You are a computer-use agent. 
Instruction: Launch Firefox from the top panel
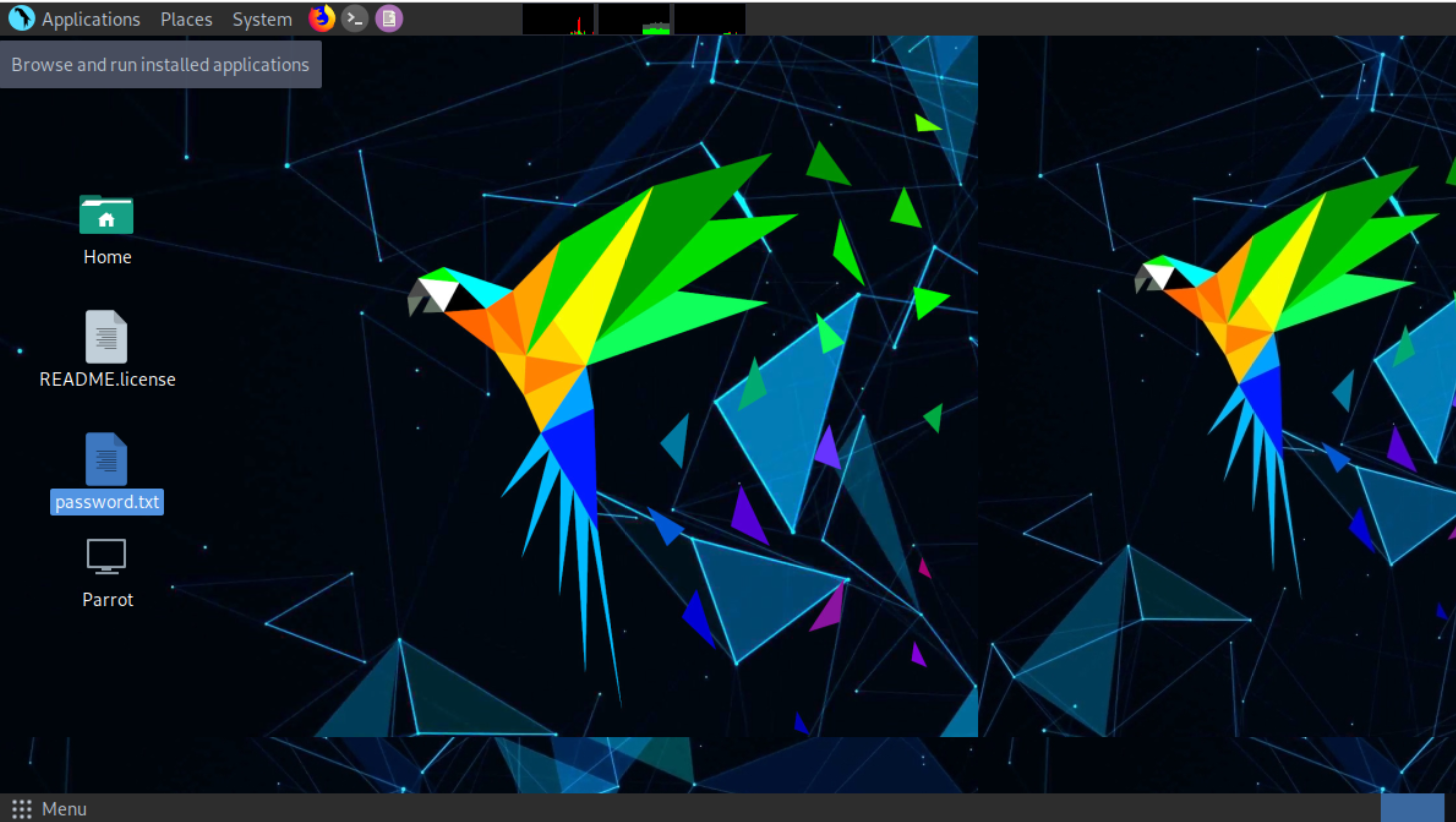321,18
